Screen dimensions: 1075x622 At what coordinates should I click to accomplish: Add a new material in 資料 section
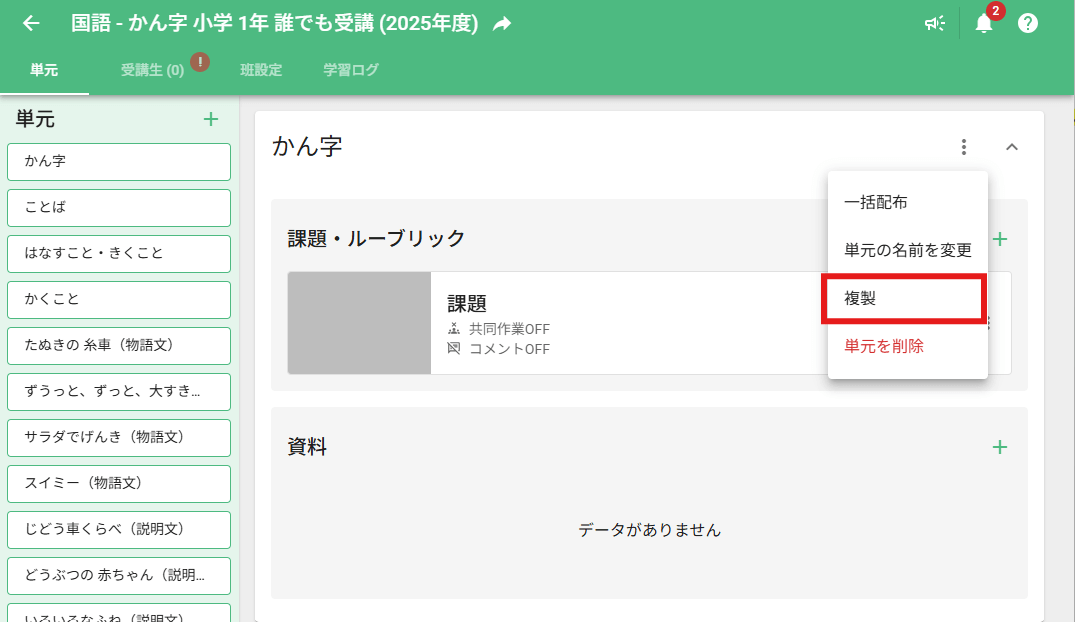click(x=999, y=447)
